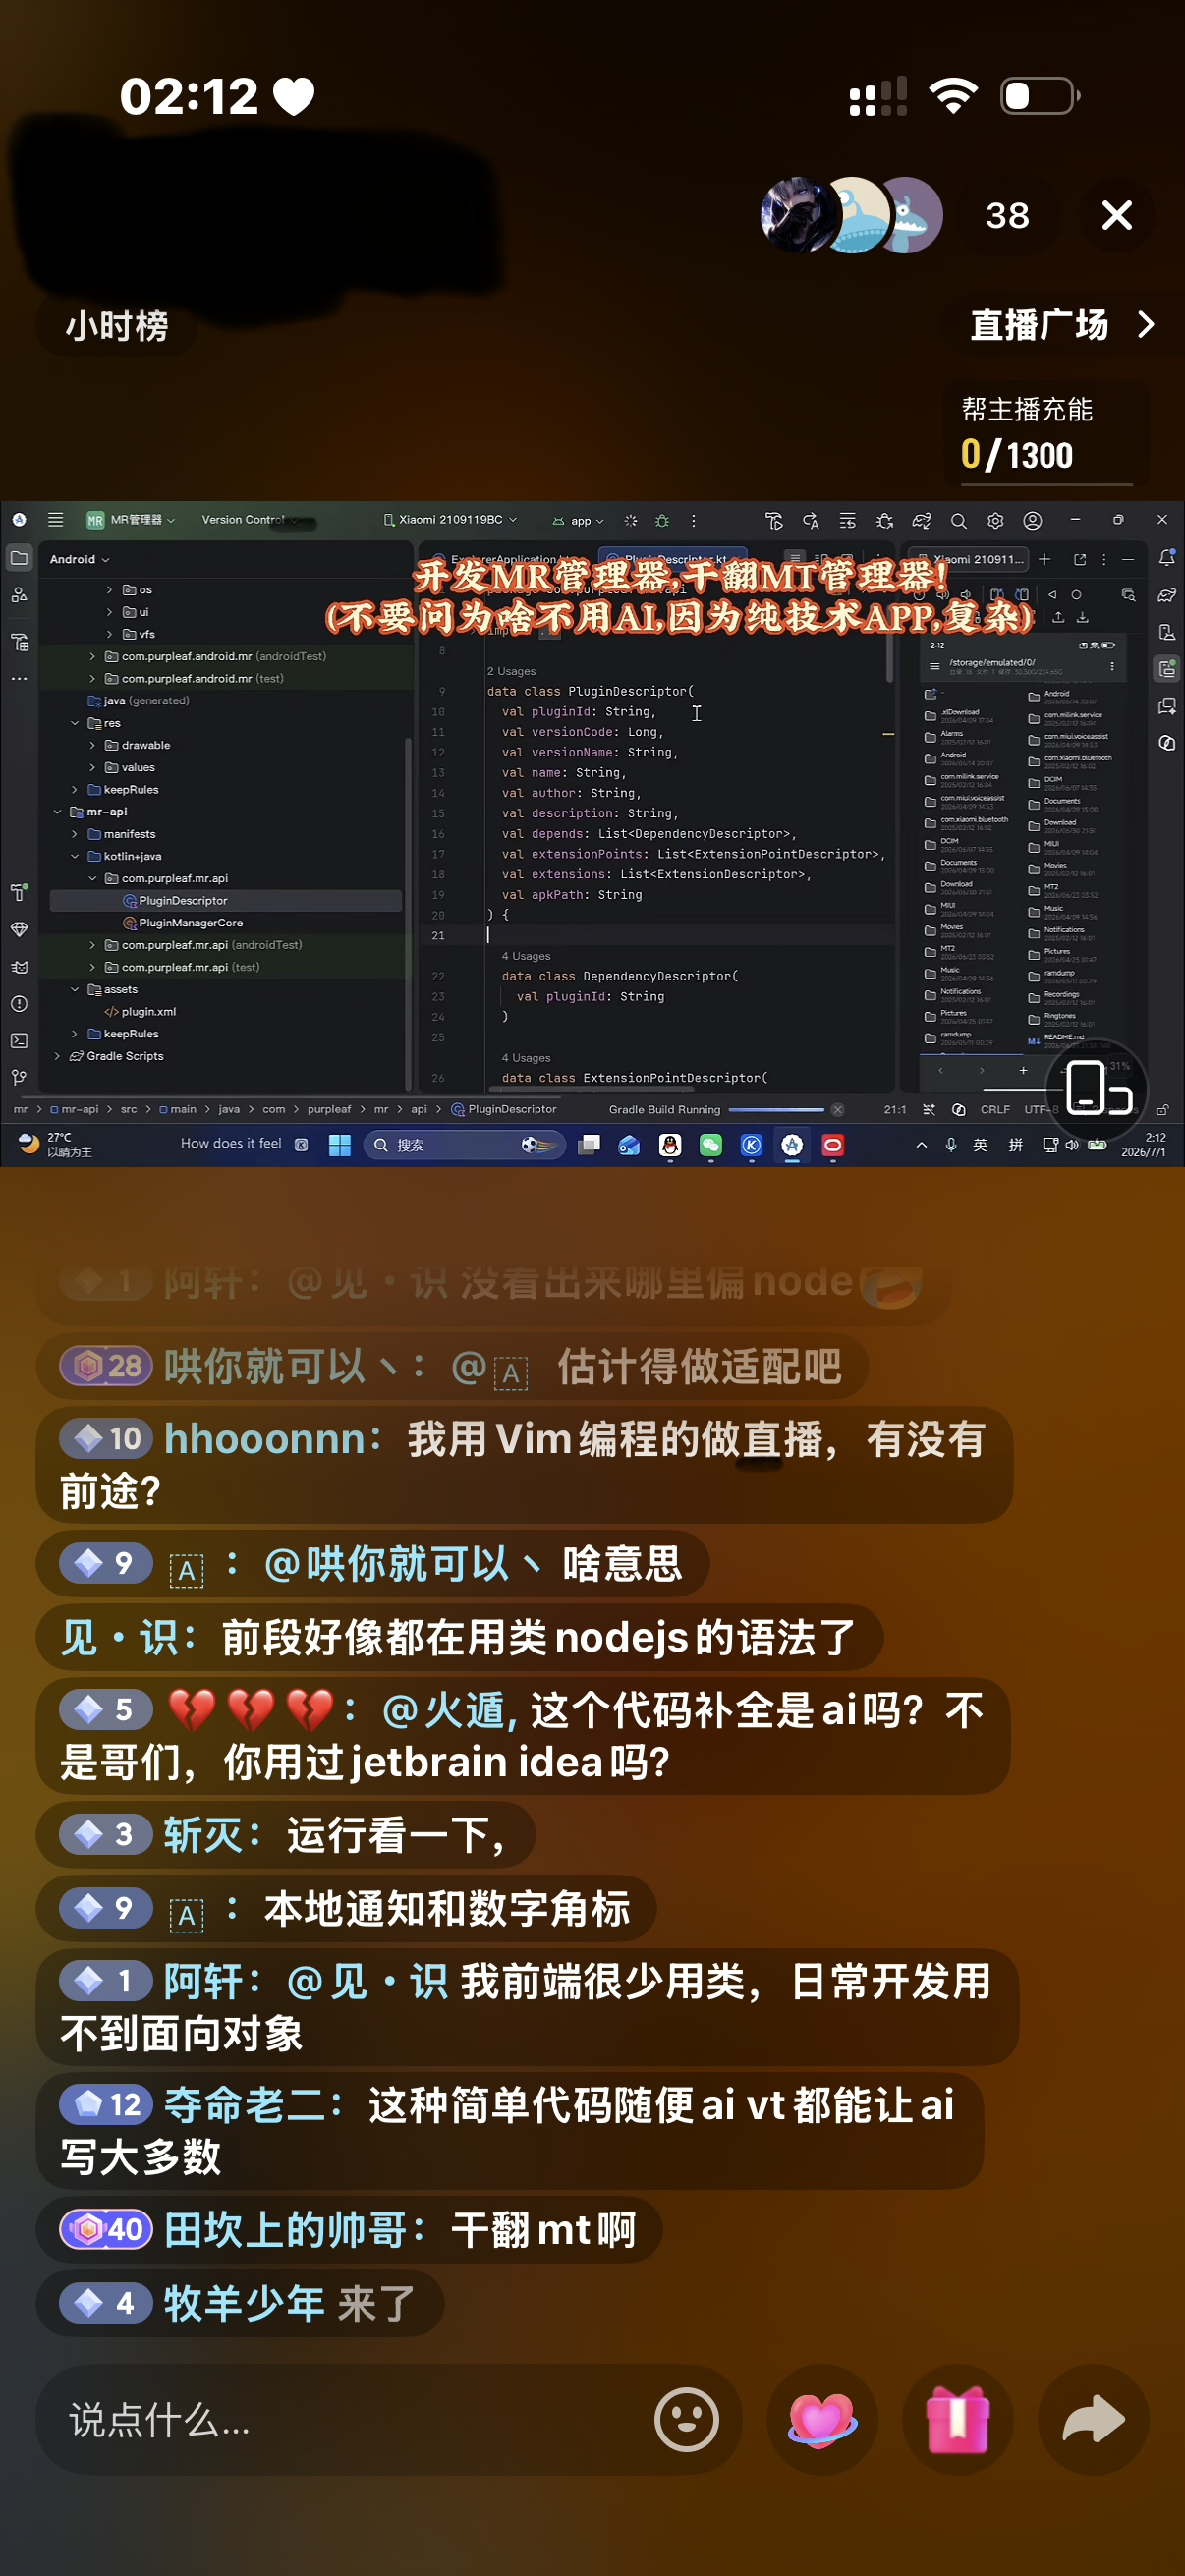Send a heart like to the stream

point(821,2419)
